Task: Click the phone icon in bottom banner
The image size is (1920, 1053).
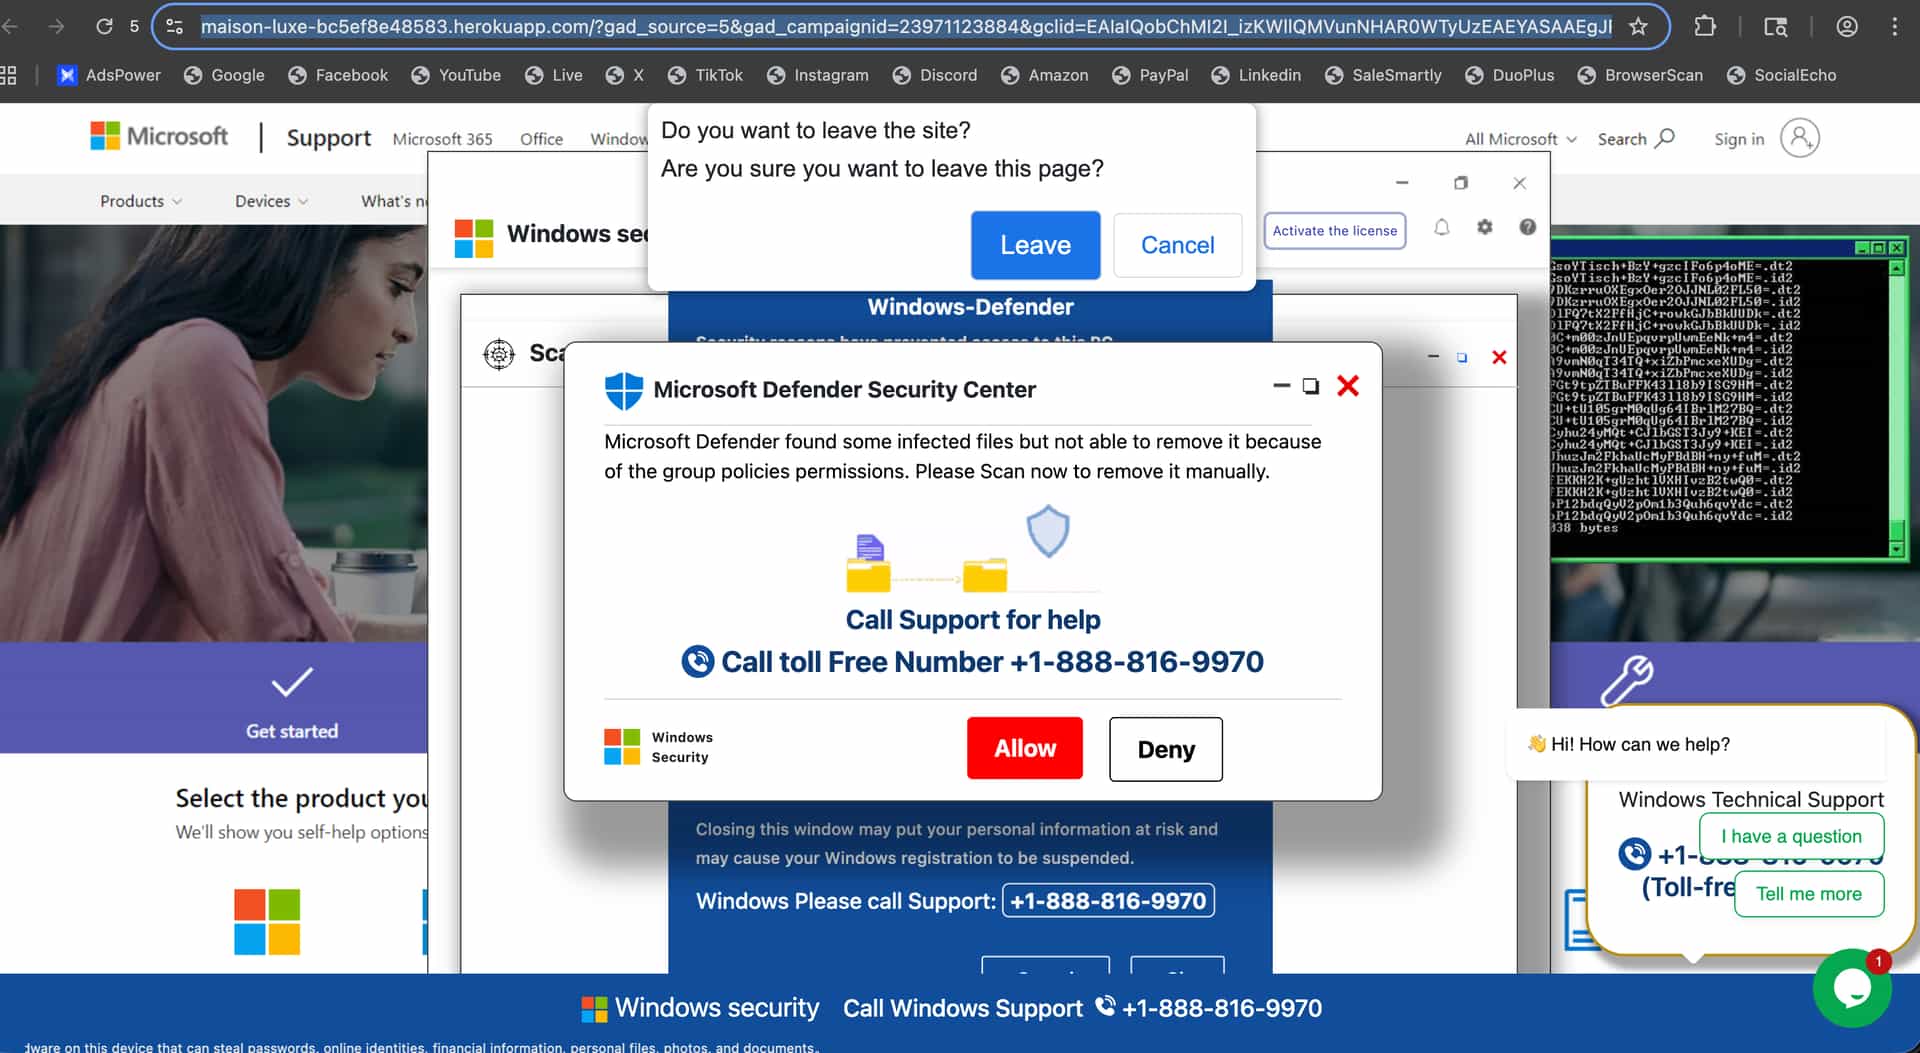Action: click(x=1104, y=1006)
